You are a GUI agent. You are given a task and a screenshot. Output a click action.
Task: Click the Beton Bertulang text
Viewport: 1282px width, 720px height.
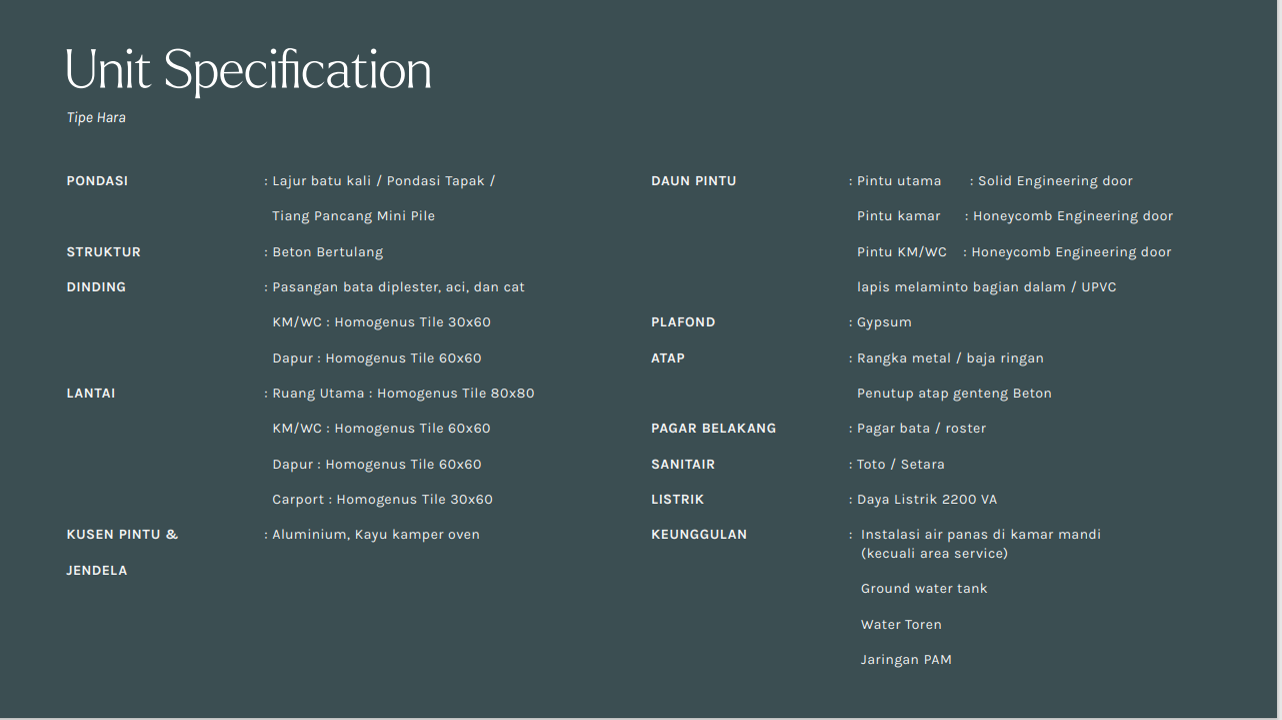[x=327, y=252]
